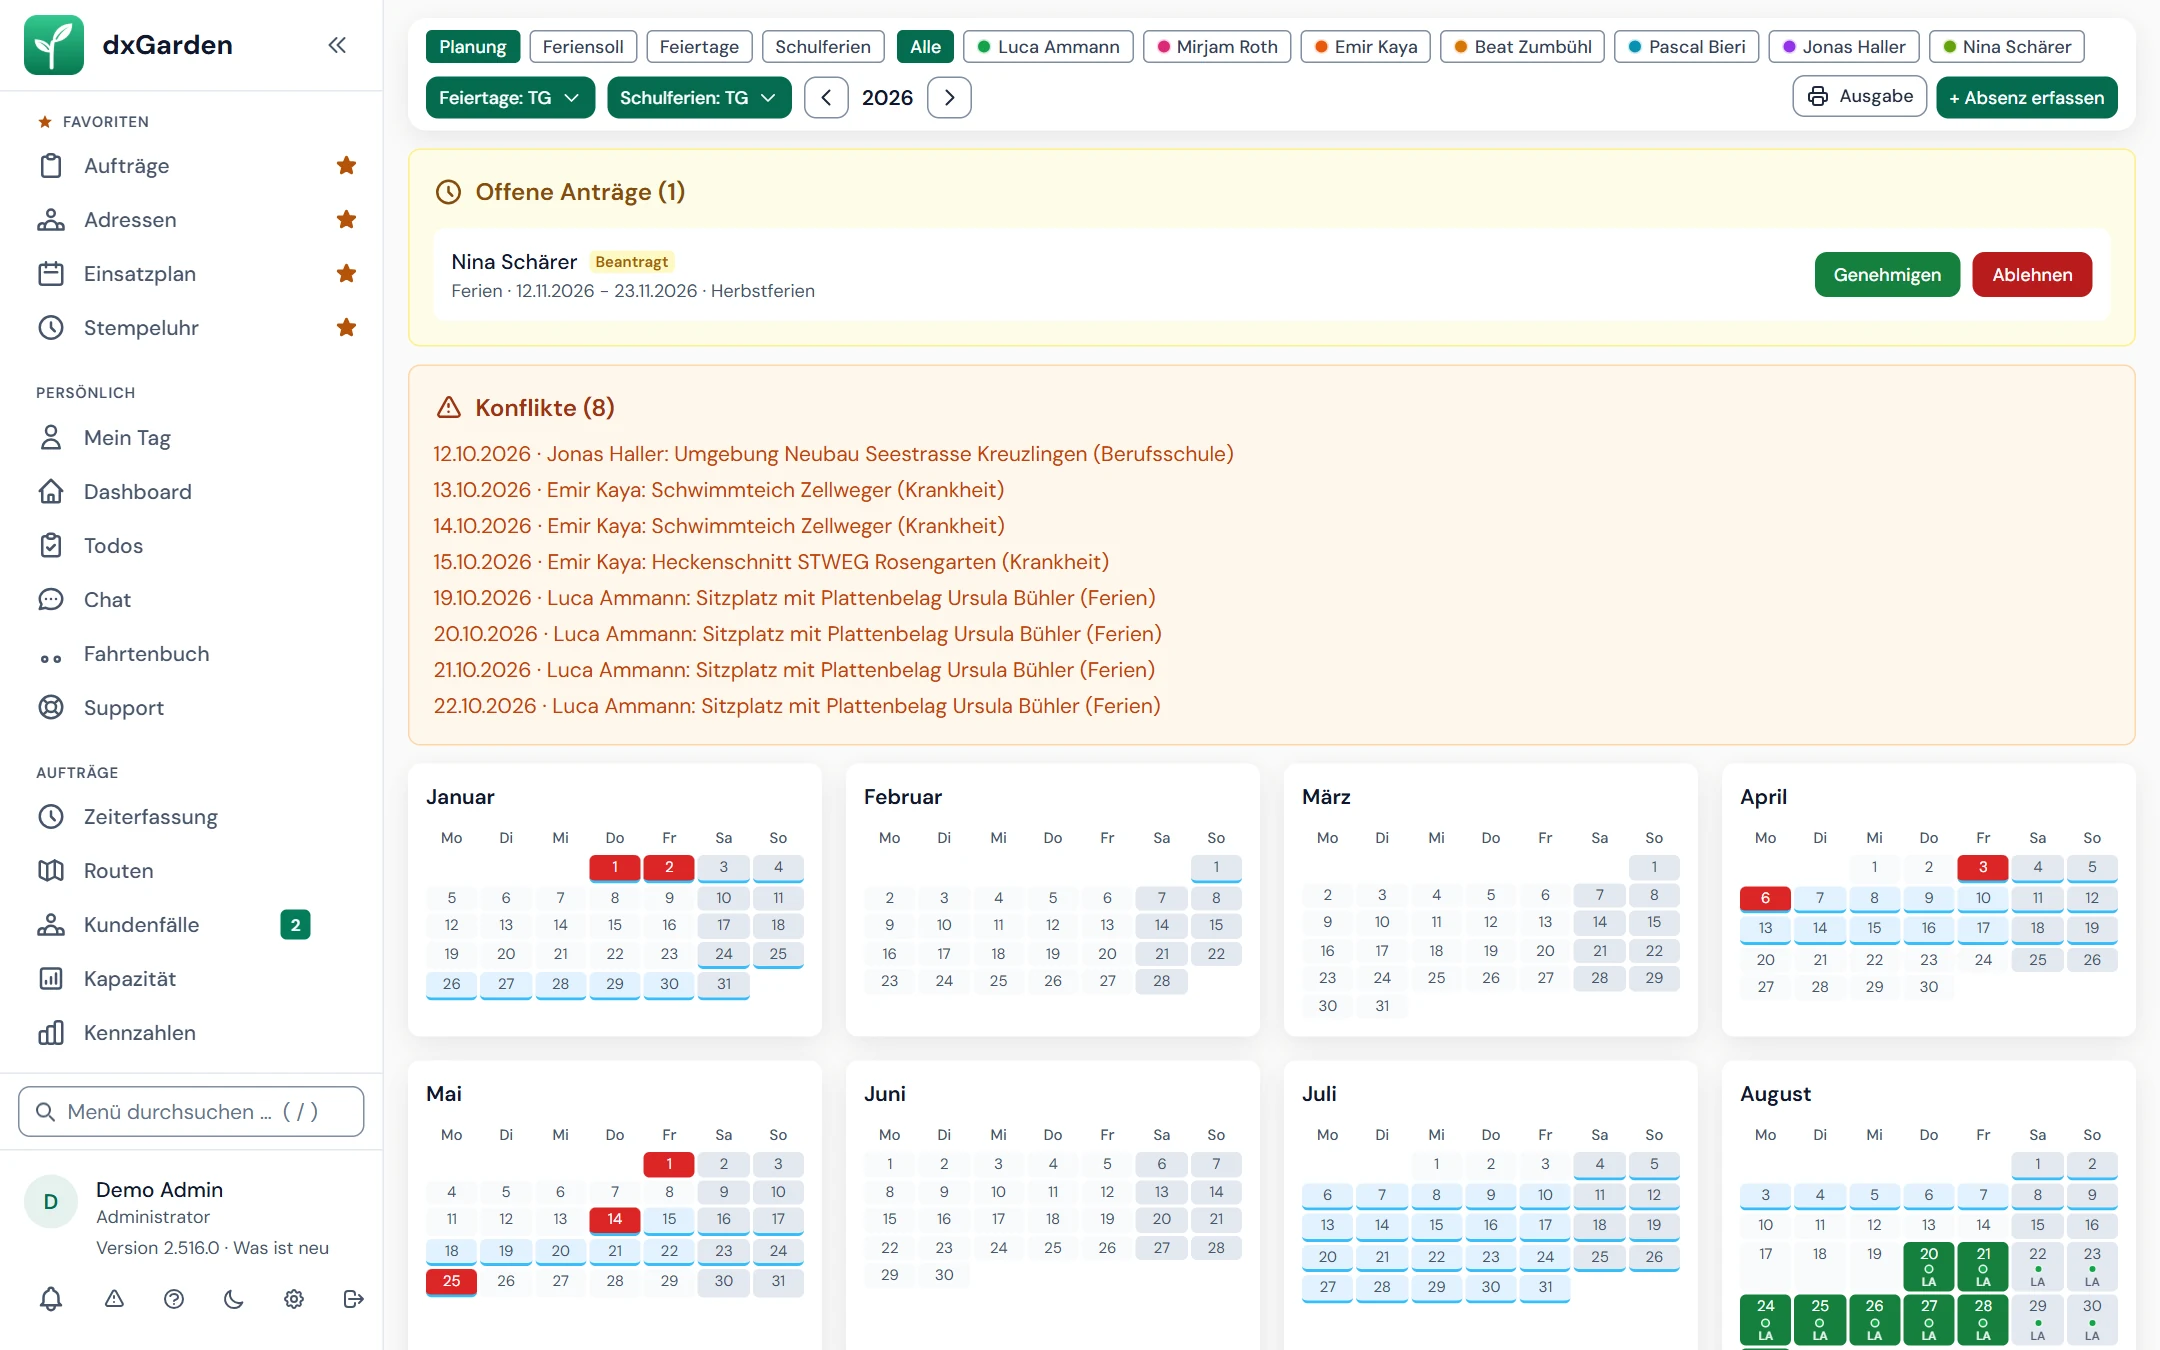Click + Absenz erfassen button
The height and width of the screenshot is (1350, 2160).
[x=2027, y=98]
